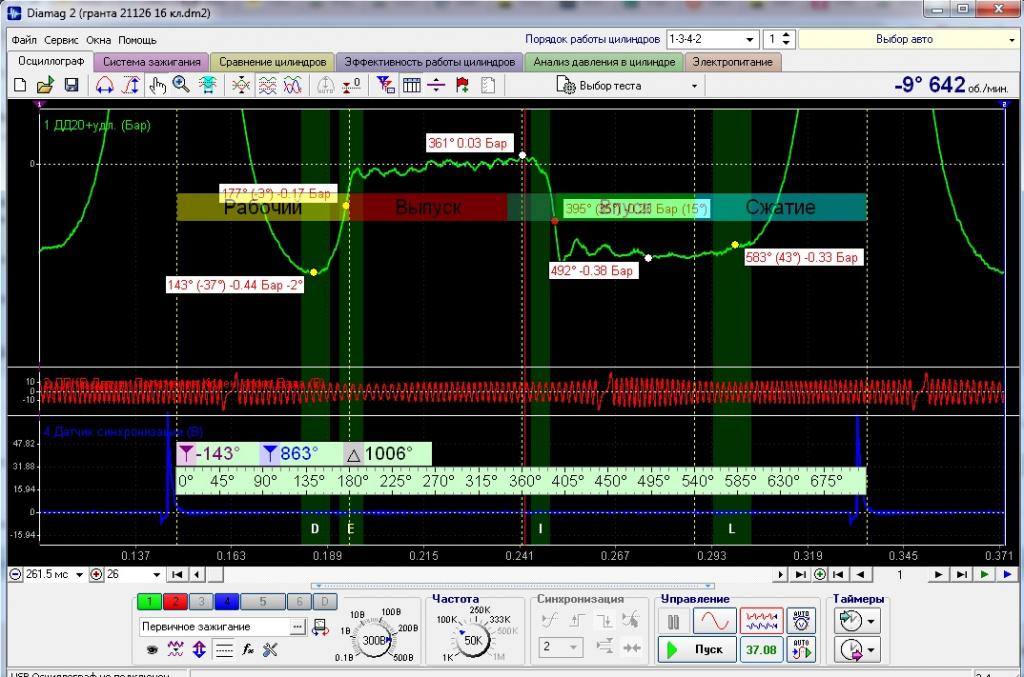Switch to Анализ давления в цилиндре tab
Screen dimensions: 1024x677
(x=604, y=62)
